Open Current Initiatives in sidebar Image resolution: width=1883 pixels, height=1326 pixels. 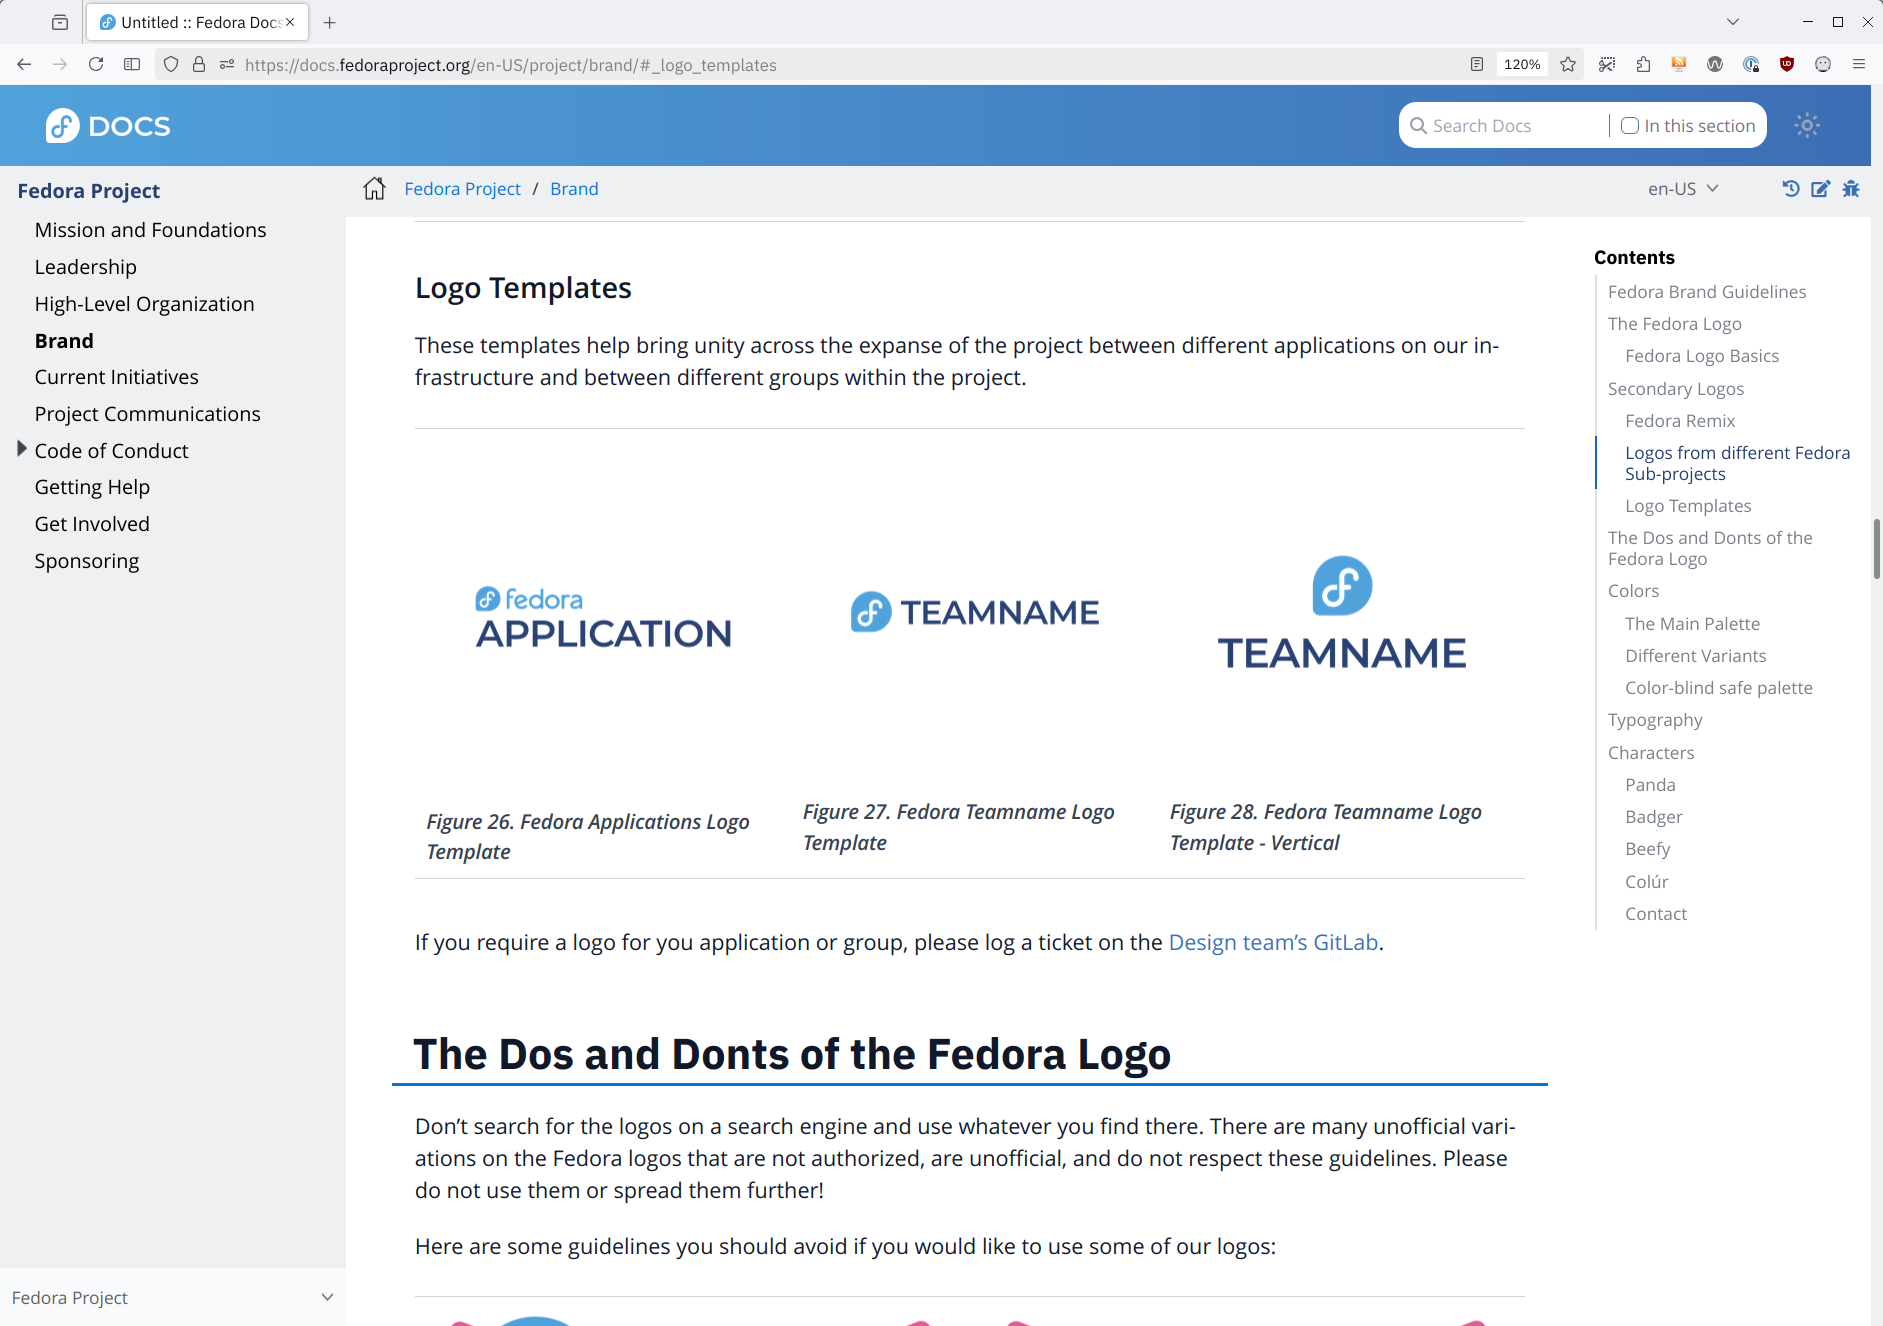point(116,377)
